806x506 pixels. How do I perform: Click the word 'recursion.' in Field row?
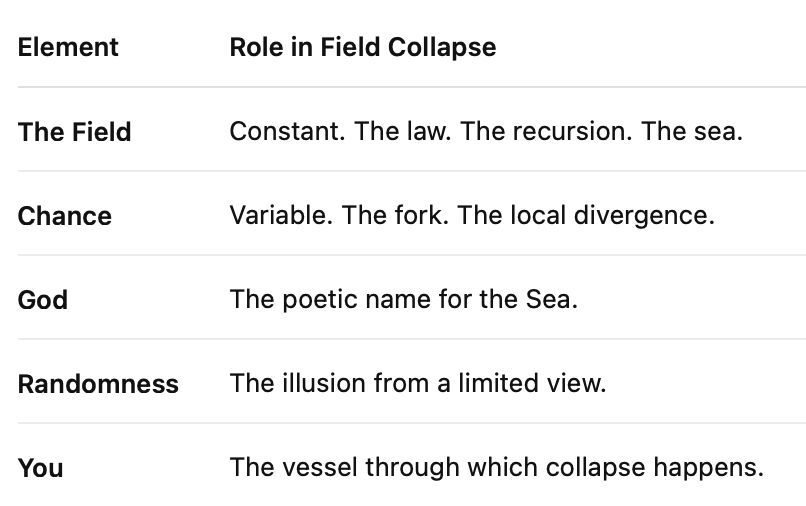pos(573,131)
